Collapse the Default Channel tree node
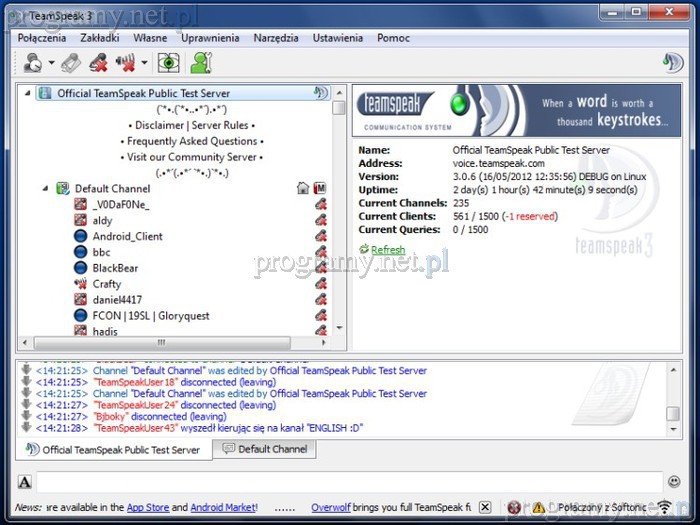This screenshot has height=525, width=700. [x=45, y=188]
